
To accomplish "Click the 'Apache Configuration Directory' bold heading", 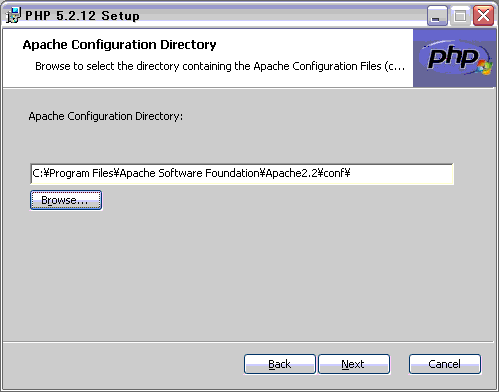I will [119, 45].
